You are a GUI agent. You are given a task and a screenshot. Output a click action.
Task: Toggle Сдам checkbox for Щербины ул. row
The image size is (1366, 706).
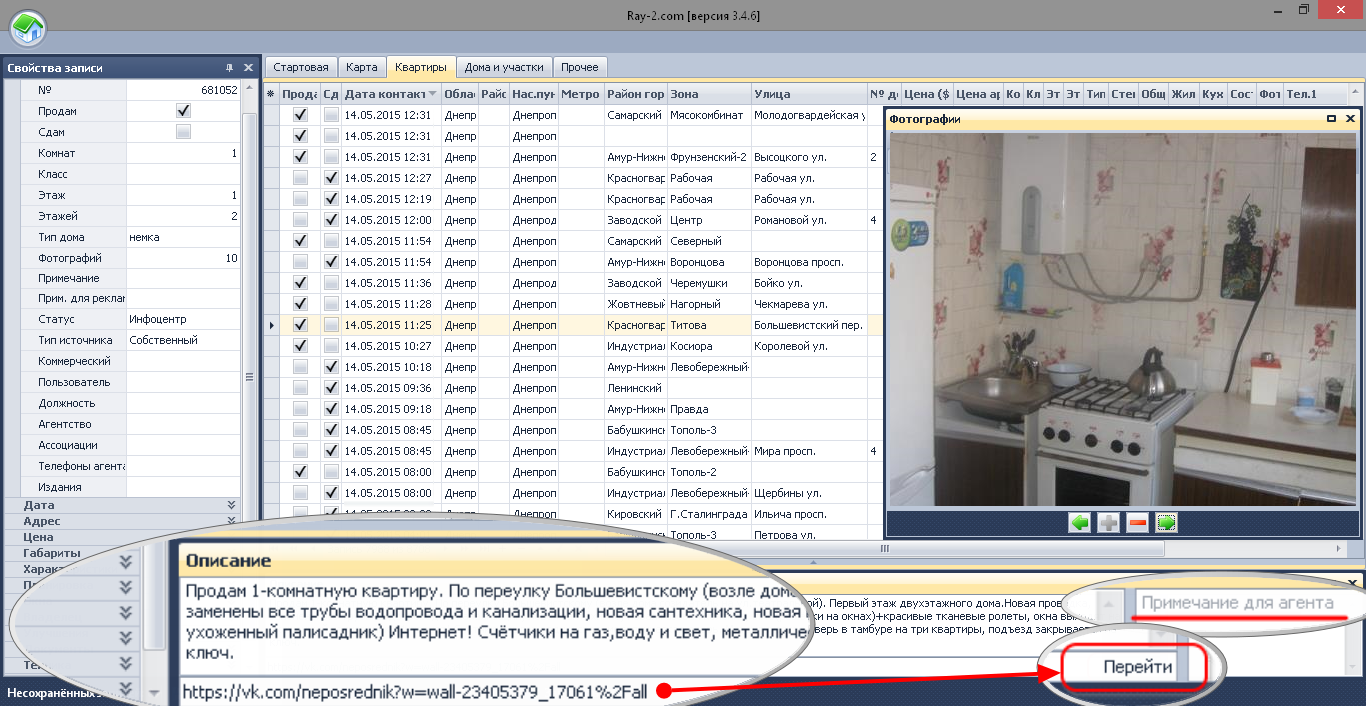331,493
